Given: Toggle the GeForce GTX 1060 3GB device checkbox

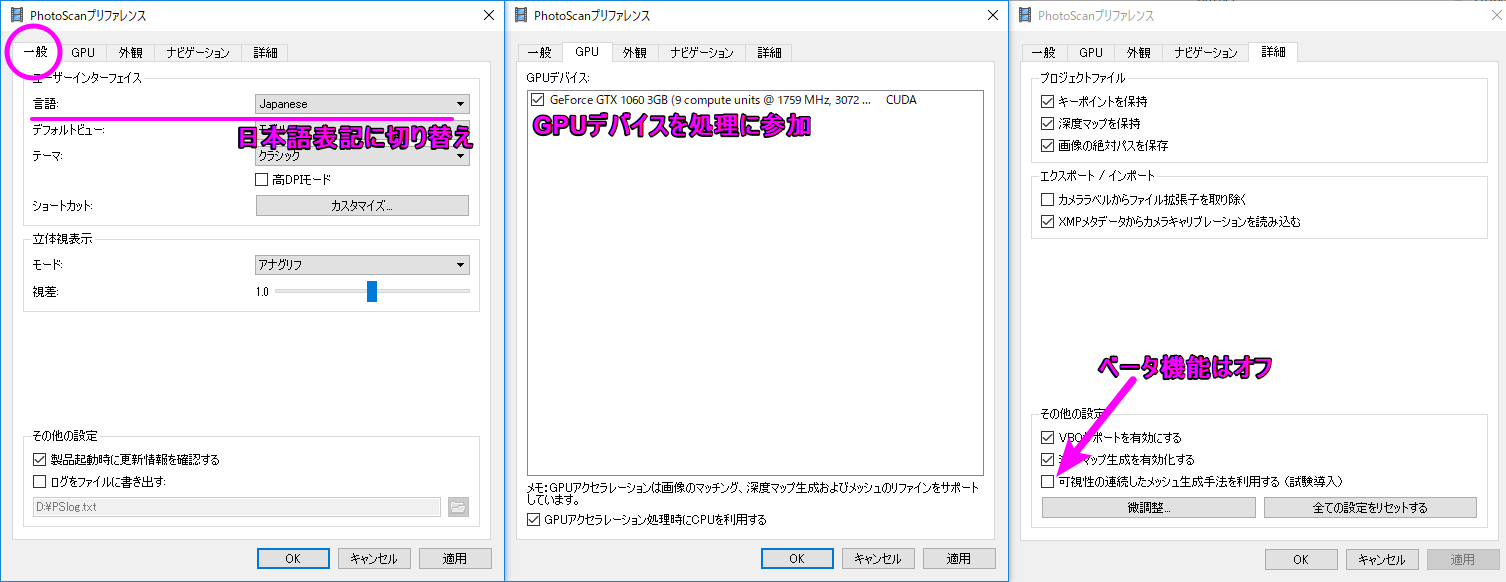Looking at the screenshot, I should point(539,100).
